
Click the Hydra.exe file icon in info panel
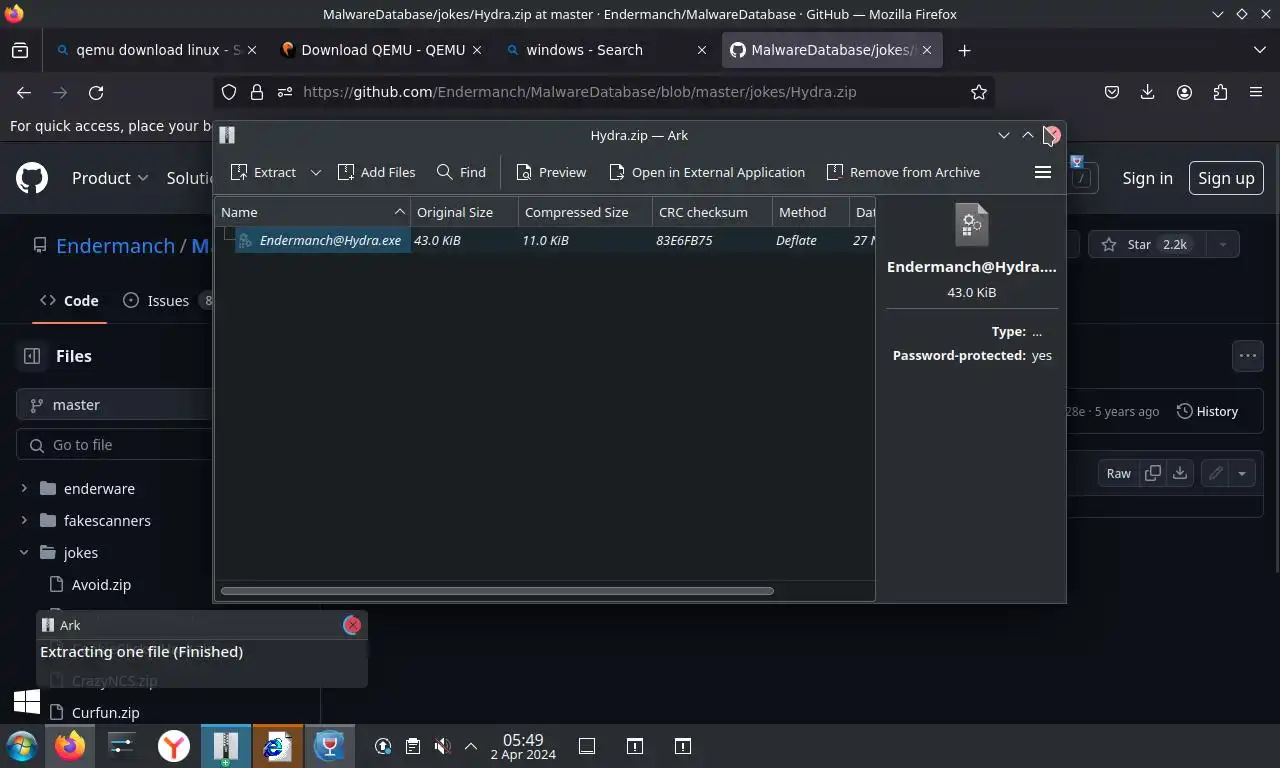pos(971,225)
